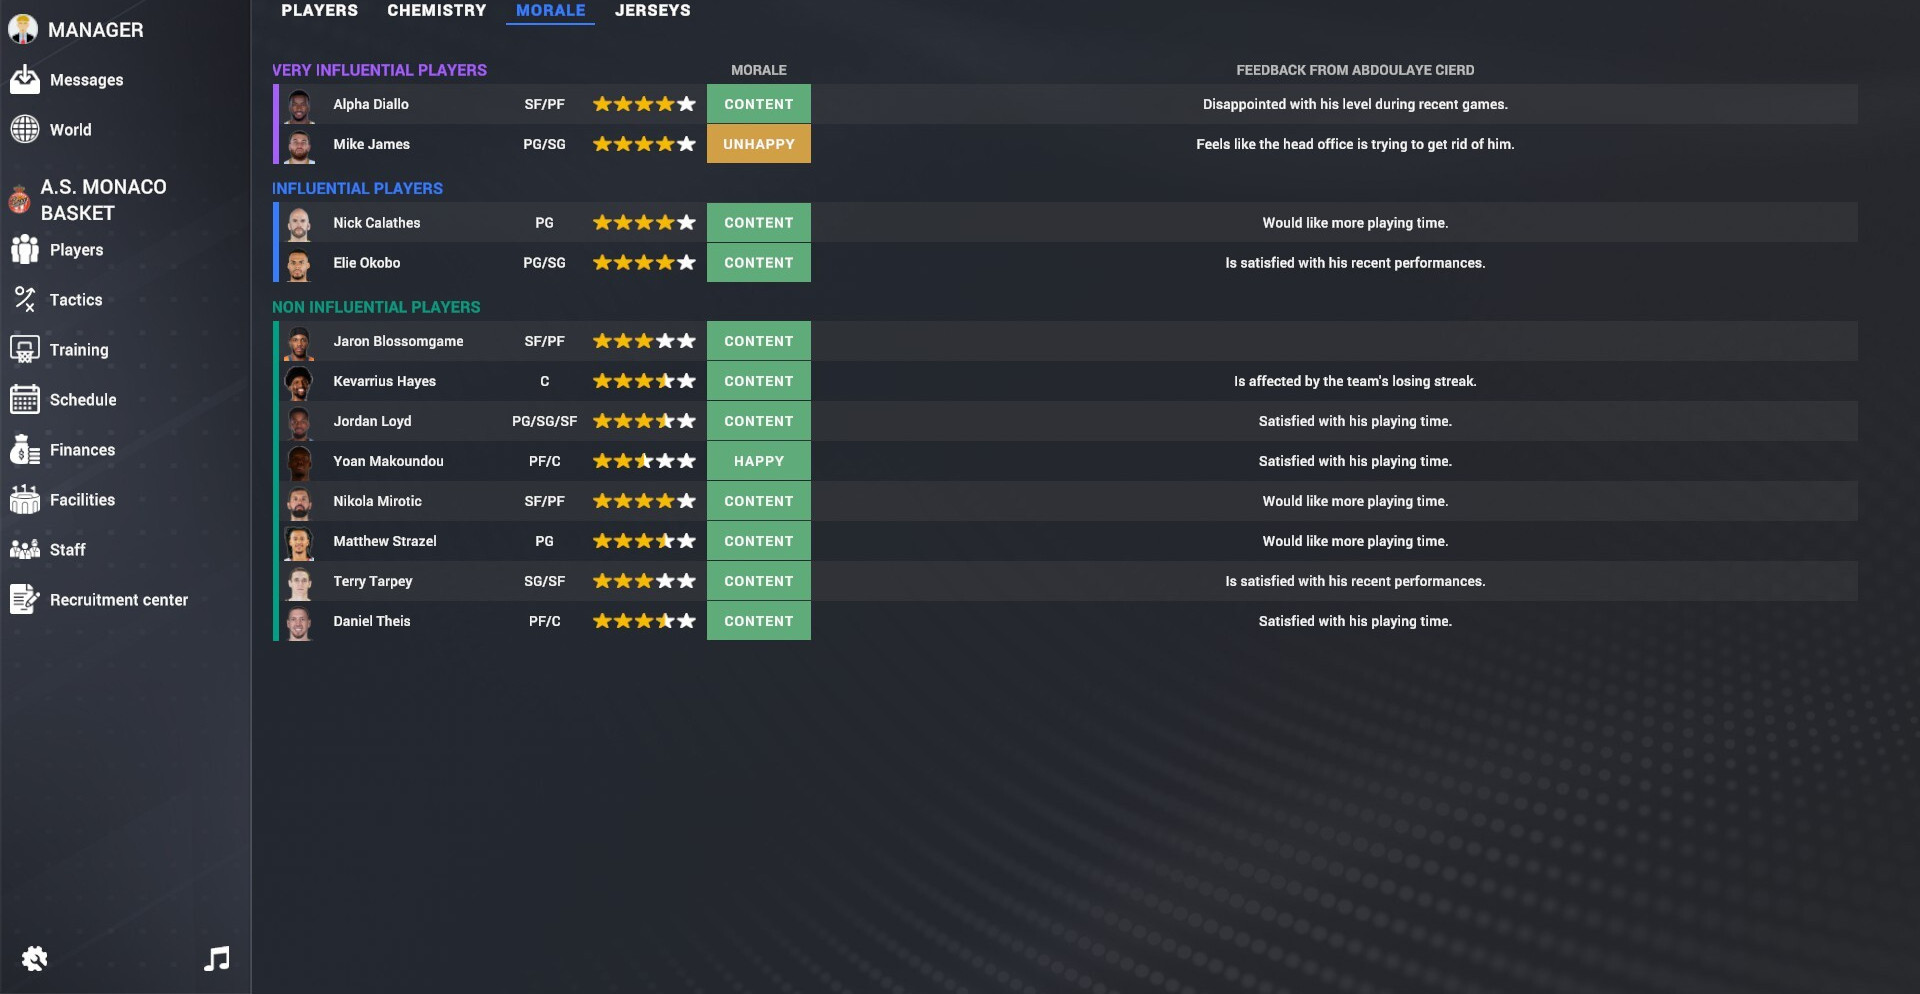Click Yoan Makoundou's Happy morale badge

758,461
